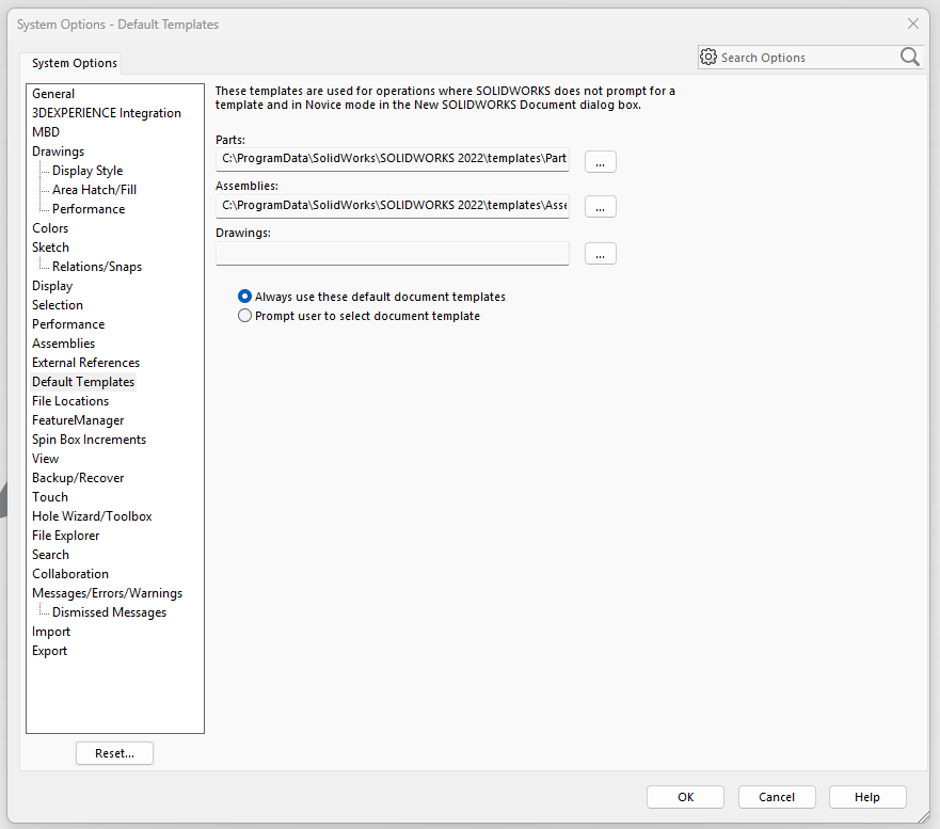
Task: Browse for Parts template file
Action: [600, 162]
